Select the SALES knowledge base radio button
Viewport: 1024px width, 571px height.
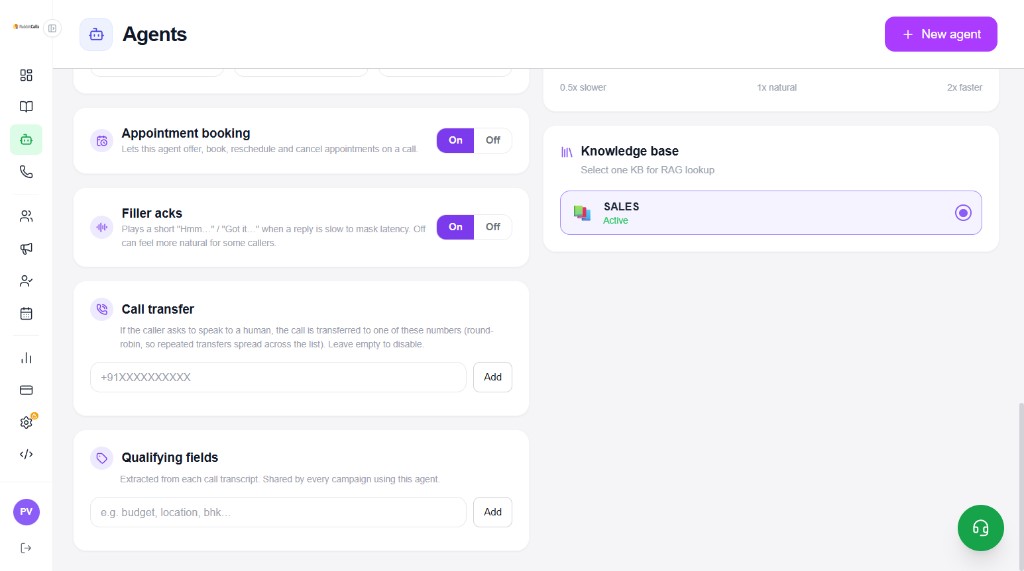(963, 212)
